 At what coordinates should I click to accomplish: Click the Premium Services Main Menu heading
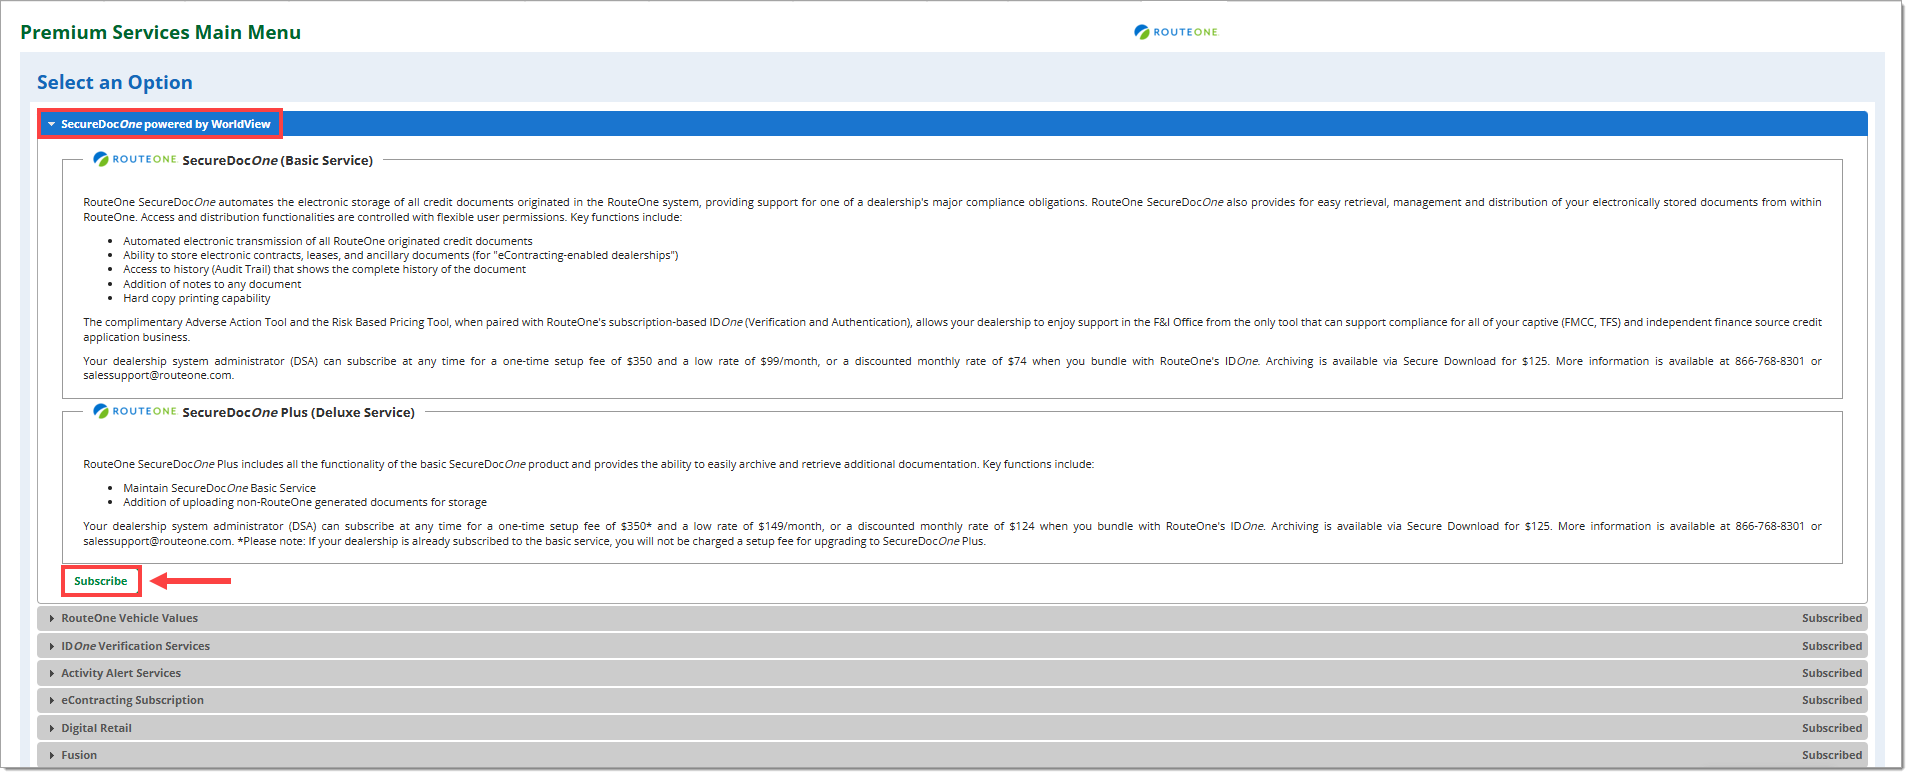click(161, 32)
